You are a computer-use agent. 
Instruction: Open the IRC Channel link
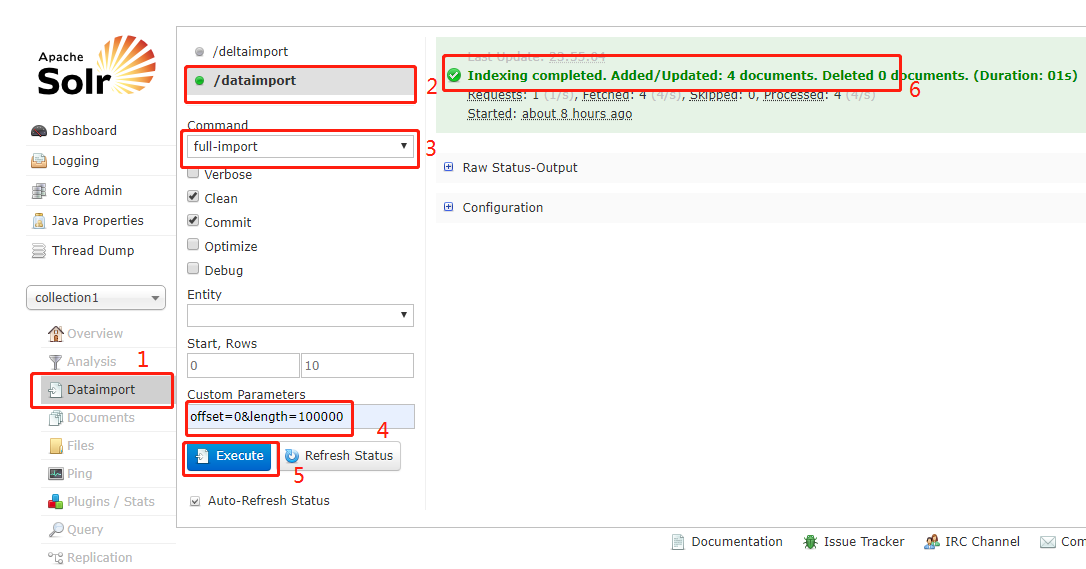coord(981,542)
